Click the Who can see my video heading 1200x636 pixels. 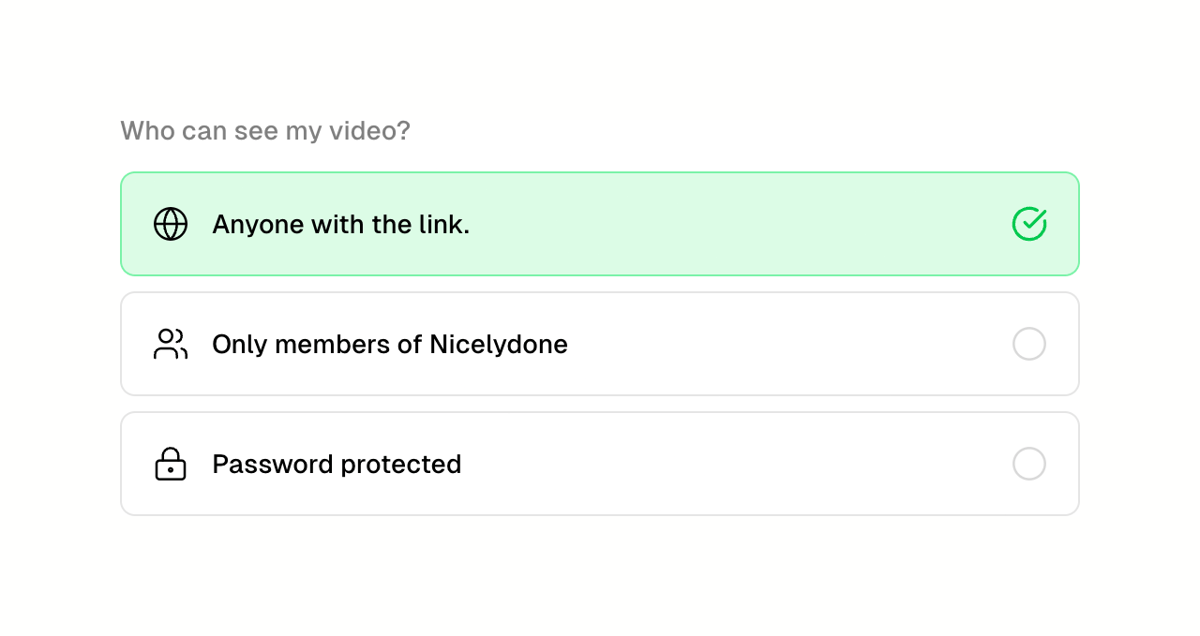click(x=265, y=130)
